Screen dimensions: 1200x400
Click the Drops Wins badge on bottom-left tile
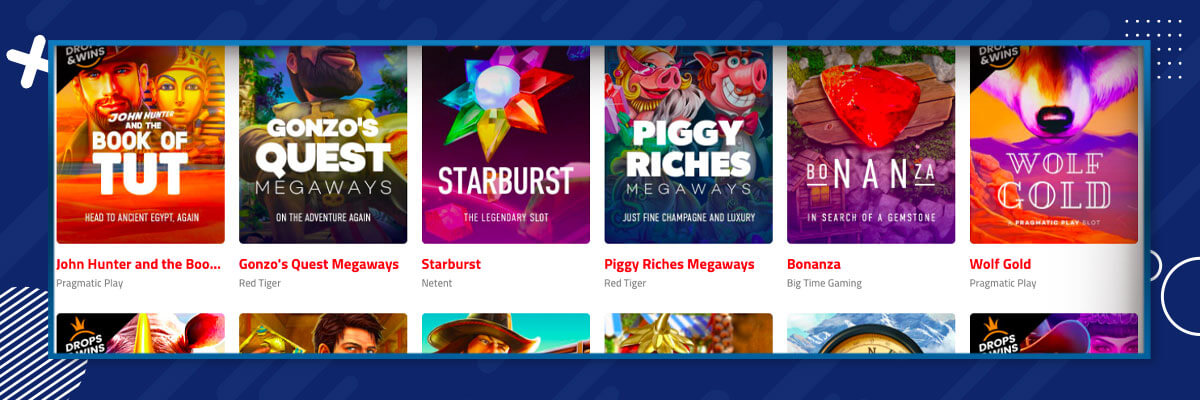[x=80, y=334]
